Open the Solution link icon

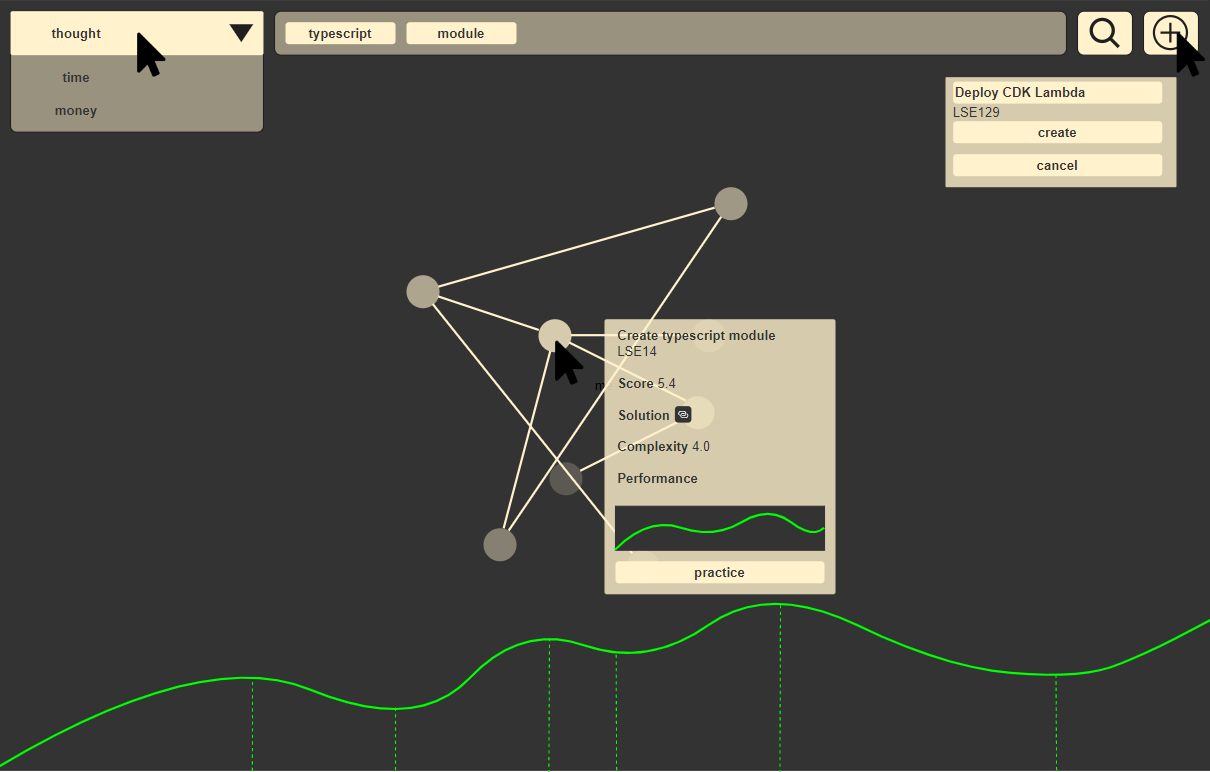coord(683,414)
